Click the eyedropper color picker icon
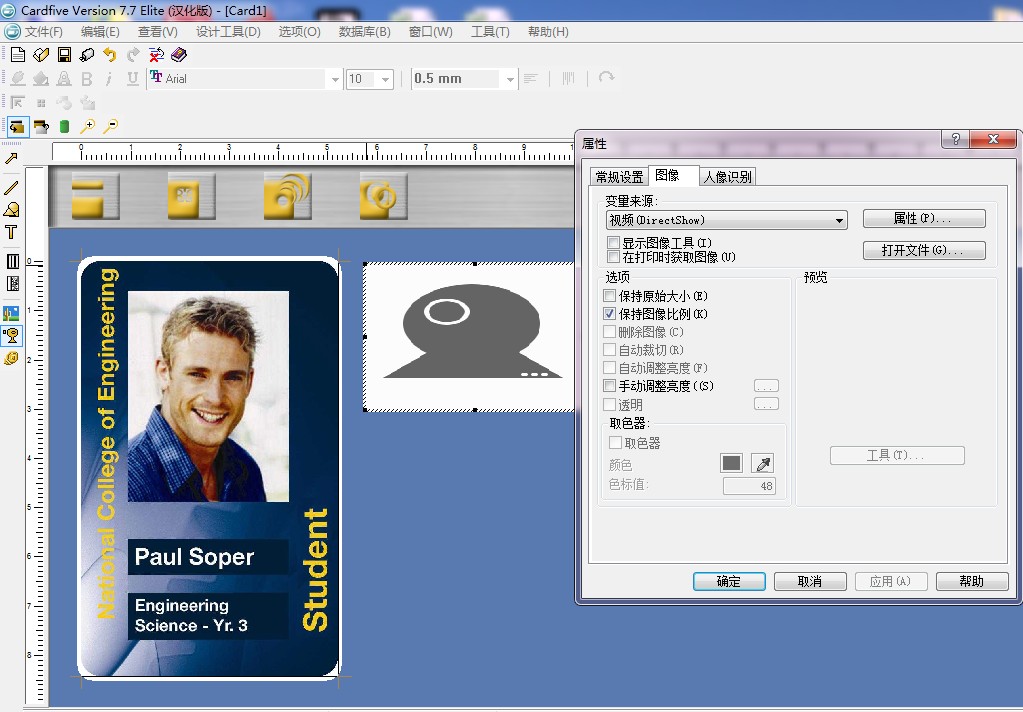This screenshot has width=1023, height=712. click(763, 463)
